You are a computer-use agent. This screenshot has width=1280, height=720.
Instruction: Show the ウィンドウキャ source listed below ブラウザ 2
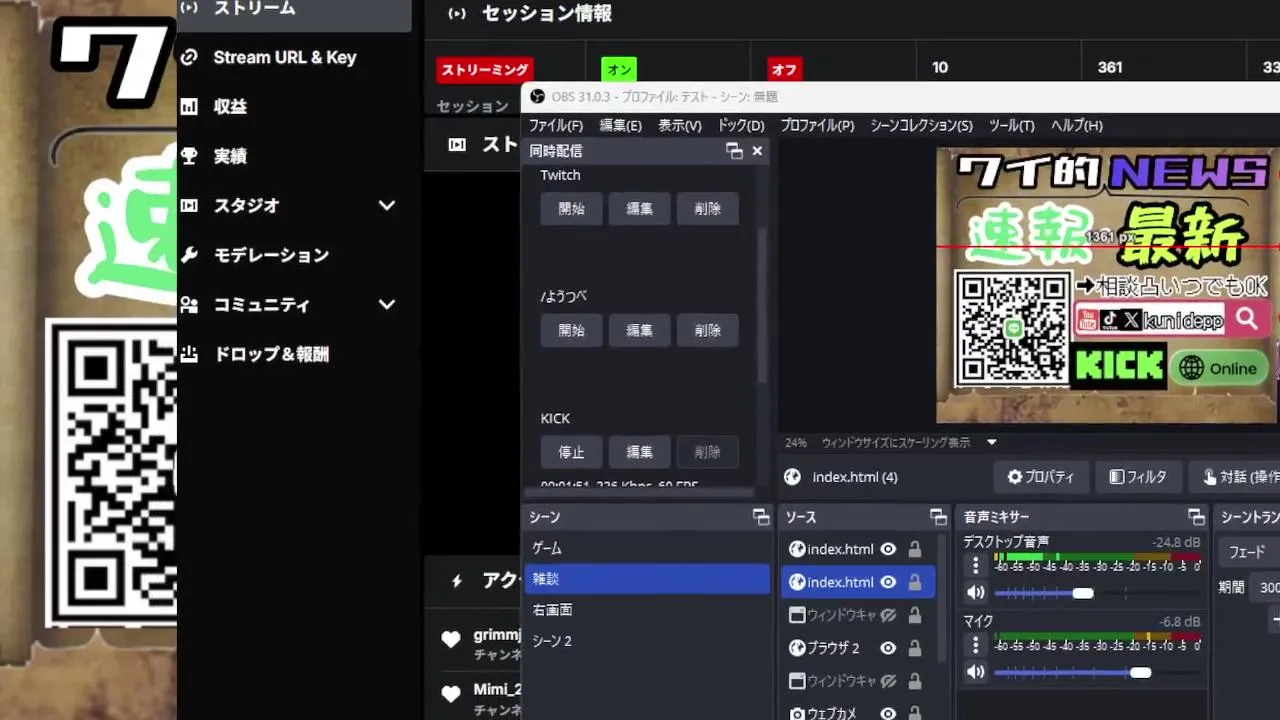tap(887, 681)
